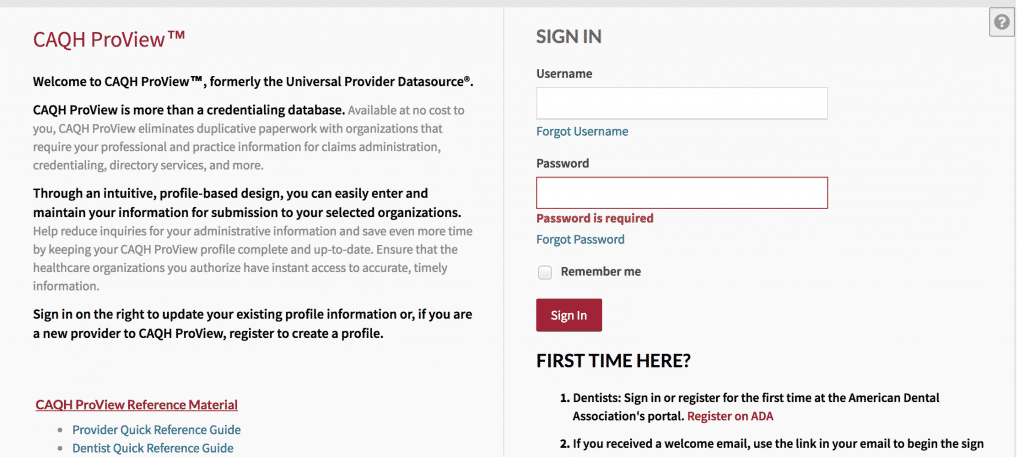Viewport: 1024px width, 457px height.
Task: Click the Forgot Password link
Action: tap(580, 240)
